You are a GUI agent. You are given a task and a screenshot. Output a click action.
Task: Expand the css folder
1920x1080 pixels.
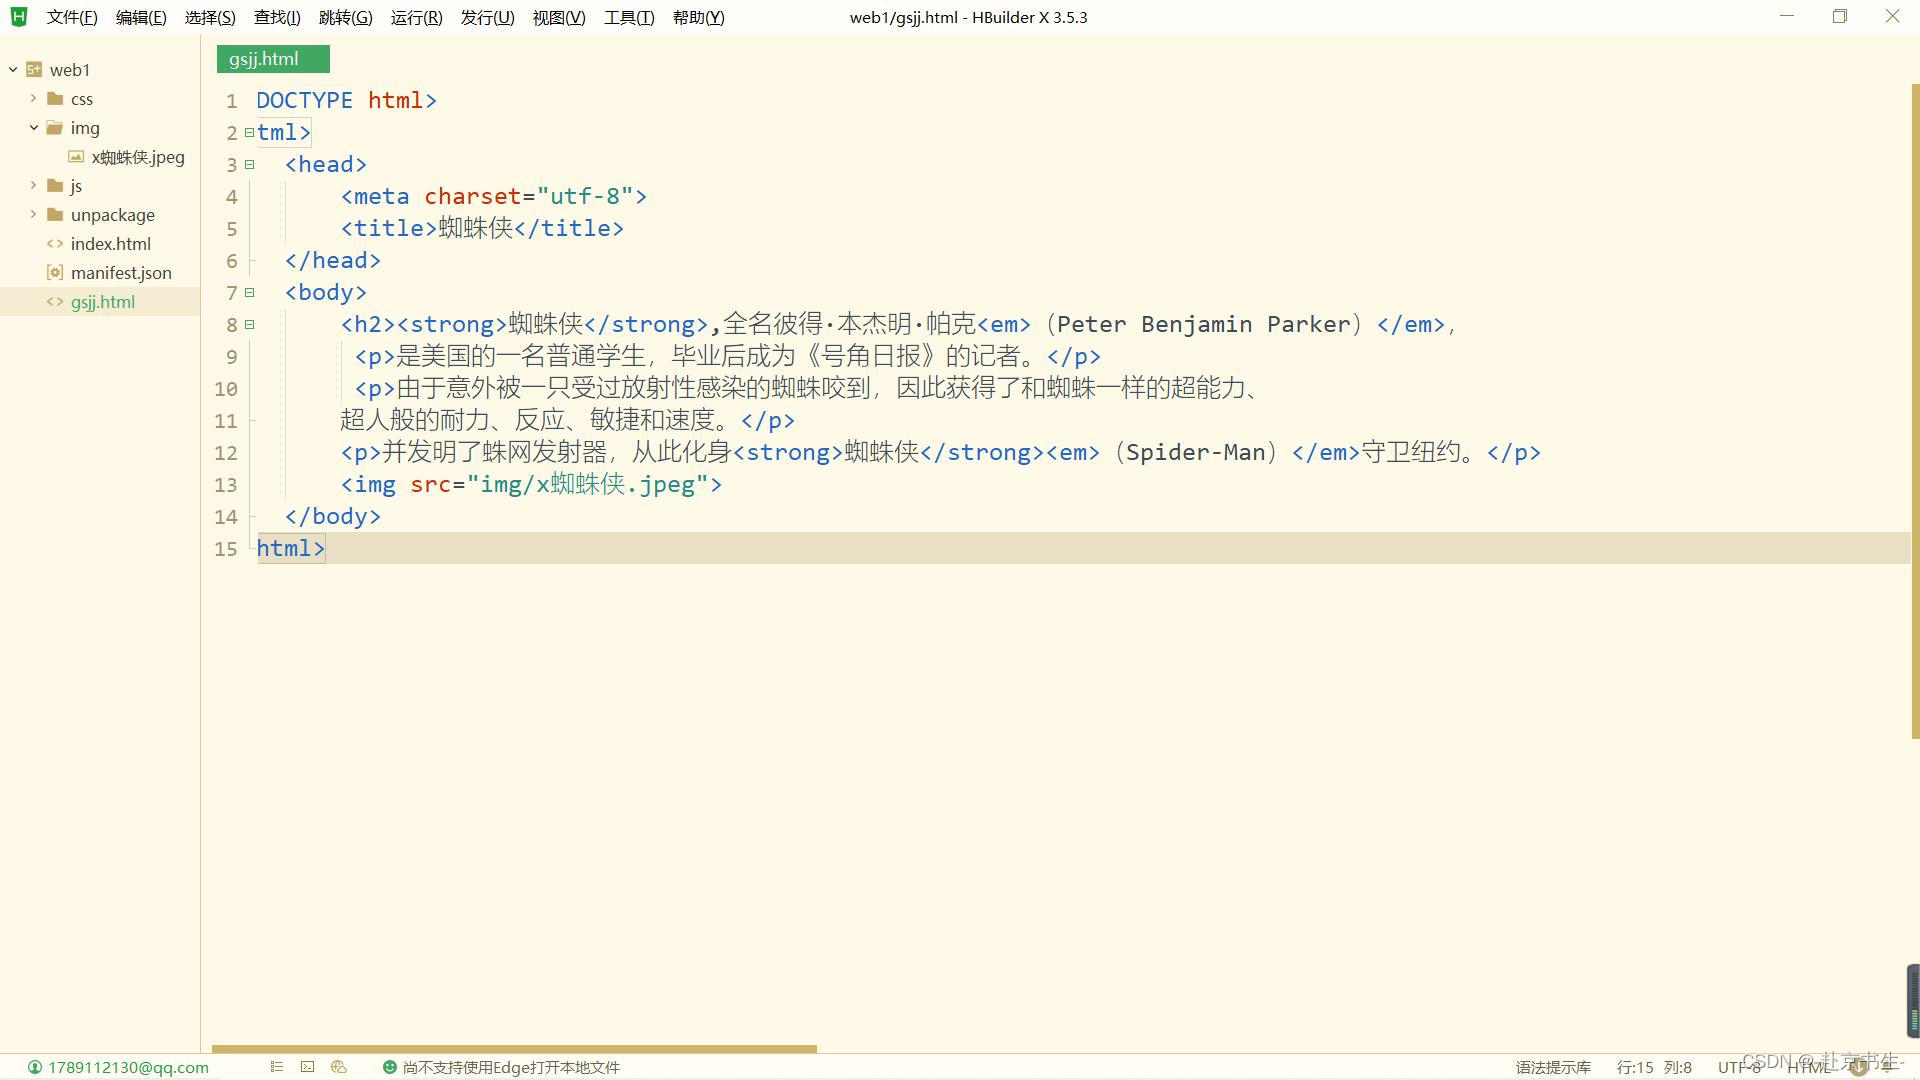[x=33, y=98]
